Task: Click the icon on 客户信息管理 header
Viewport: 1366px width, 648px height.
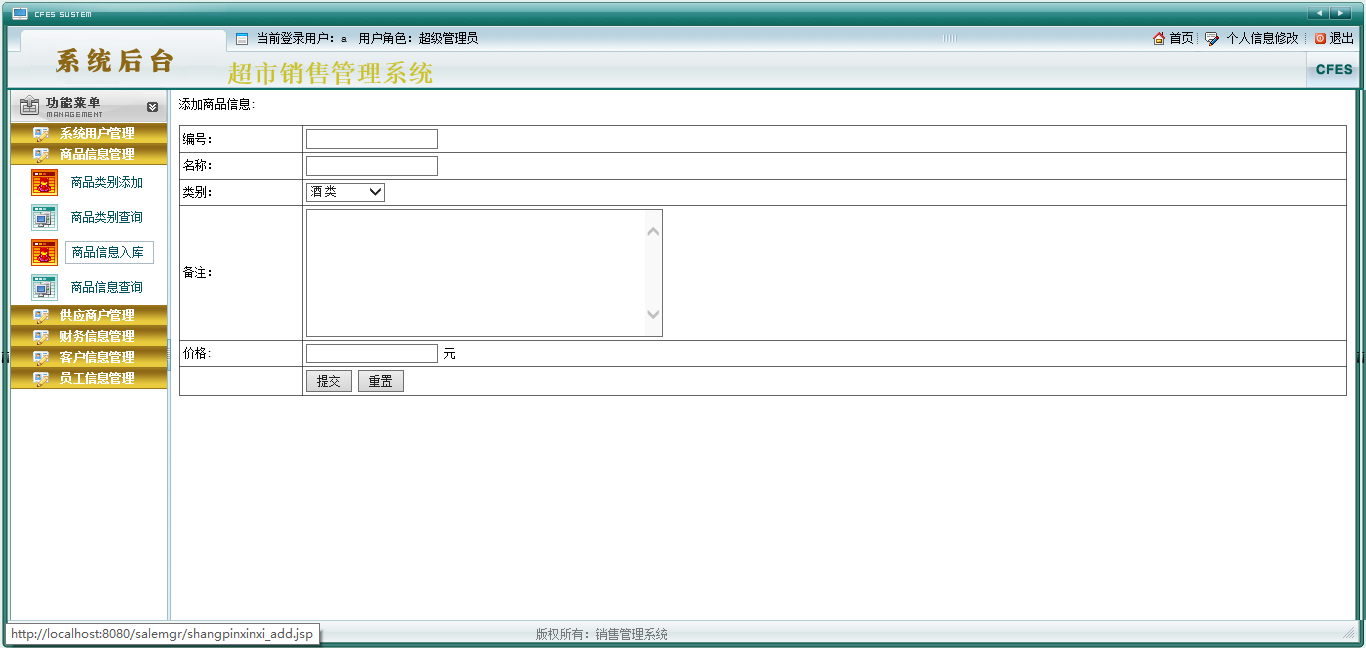Action: point(41,358)
